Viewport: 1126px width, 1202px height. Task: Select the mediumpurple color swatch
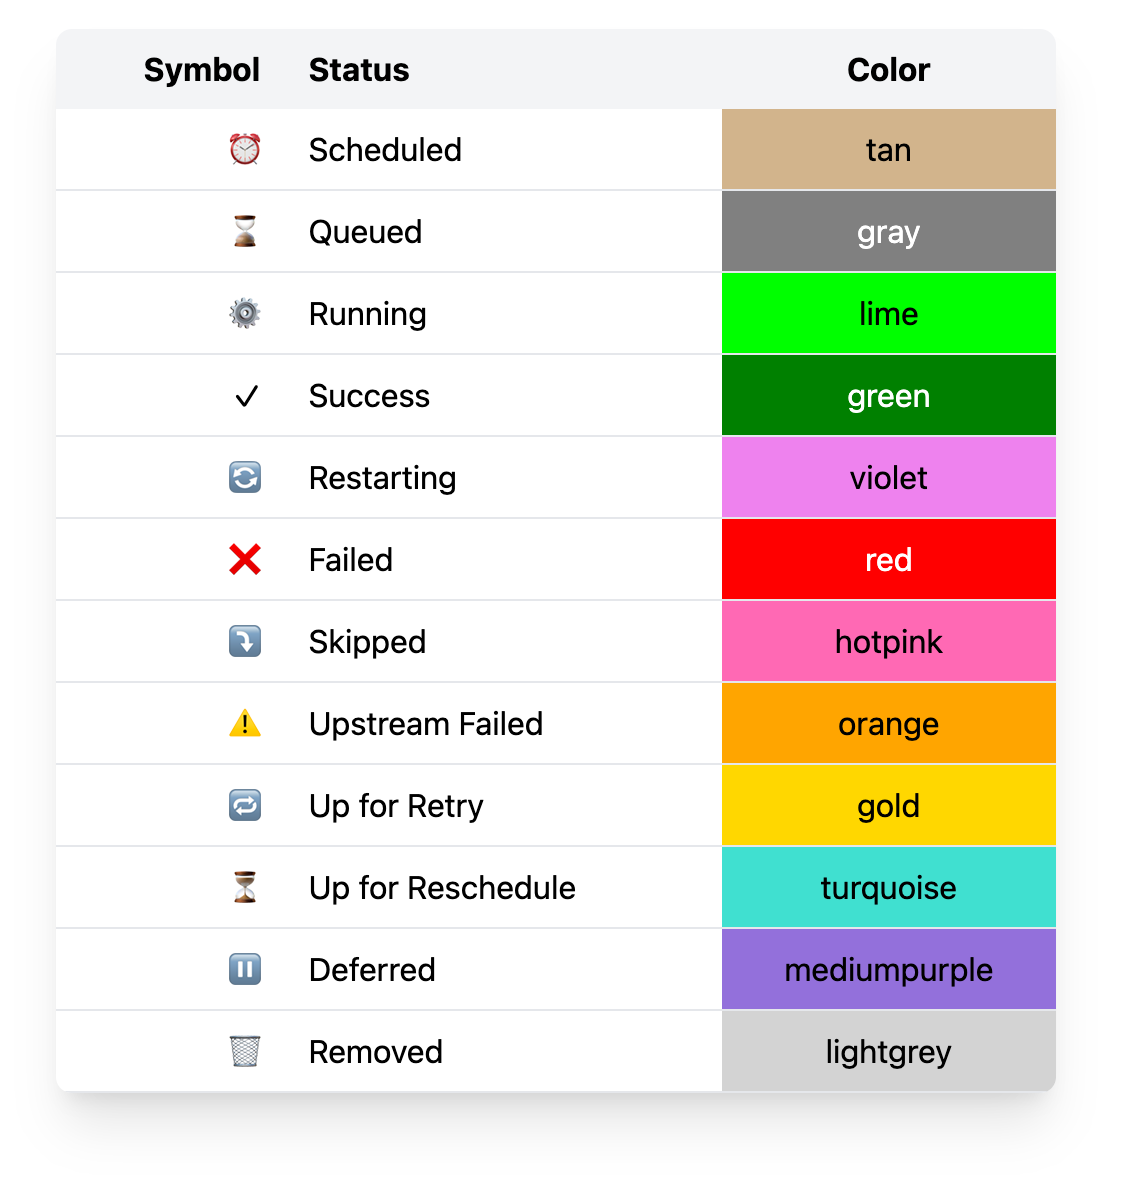pos(889,970)
